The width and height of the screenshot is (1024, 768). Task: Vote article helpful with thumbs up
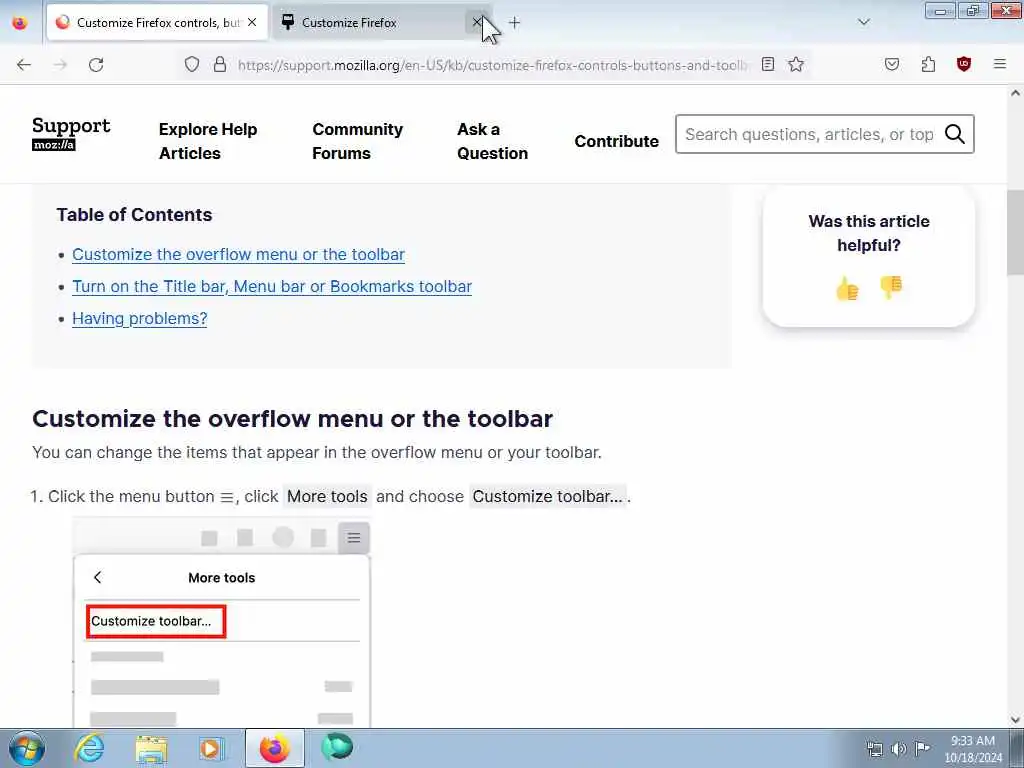point(847,288)
